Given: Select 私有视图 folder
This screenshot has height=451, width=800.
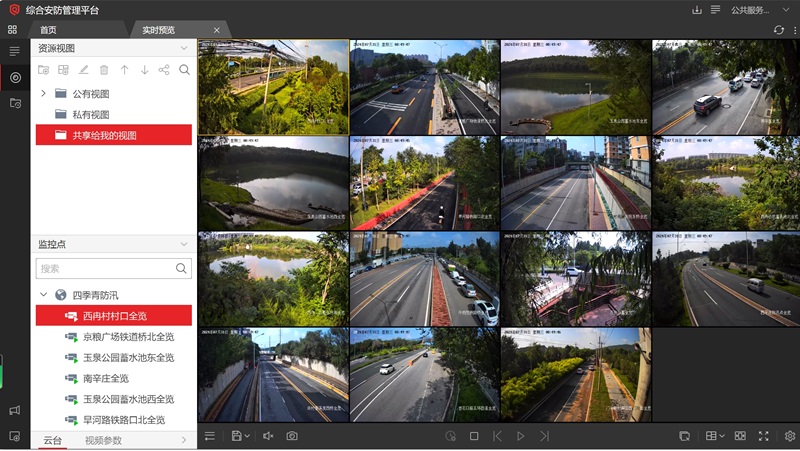Looking at the screenshot, I should [91, 114].
